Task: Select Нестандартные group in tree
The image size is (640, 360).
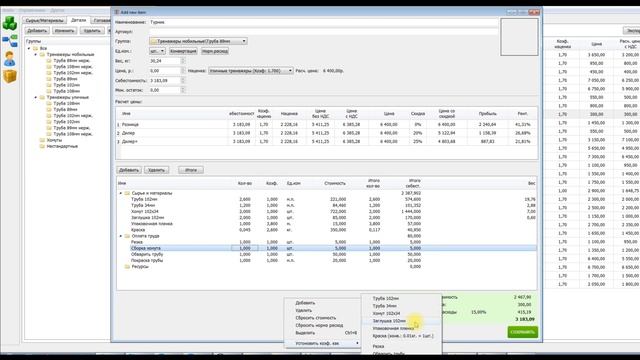Action: 62,146
